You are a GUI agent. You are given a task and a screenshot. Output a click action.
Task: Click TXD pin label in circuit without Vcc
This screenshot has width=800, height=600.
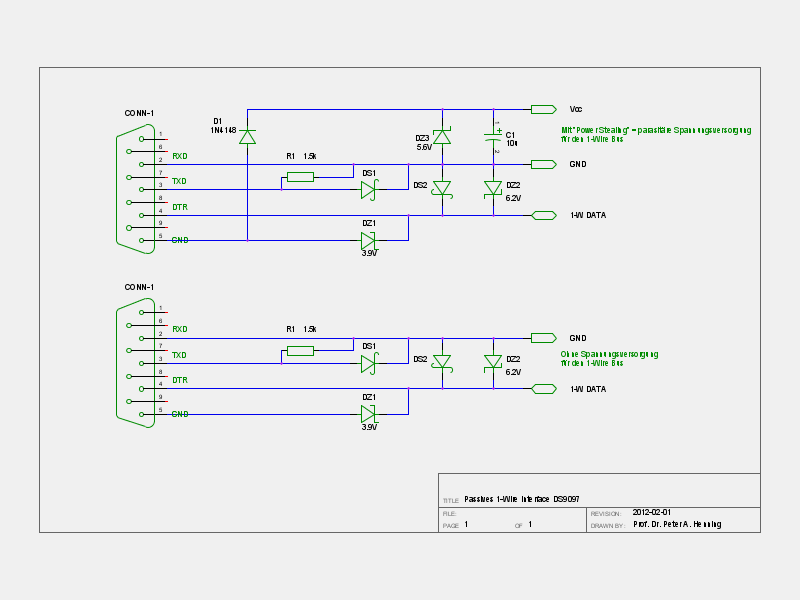pyautogui.click(x=179, y=355)
